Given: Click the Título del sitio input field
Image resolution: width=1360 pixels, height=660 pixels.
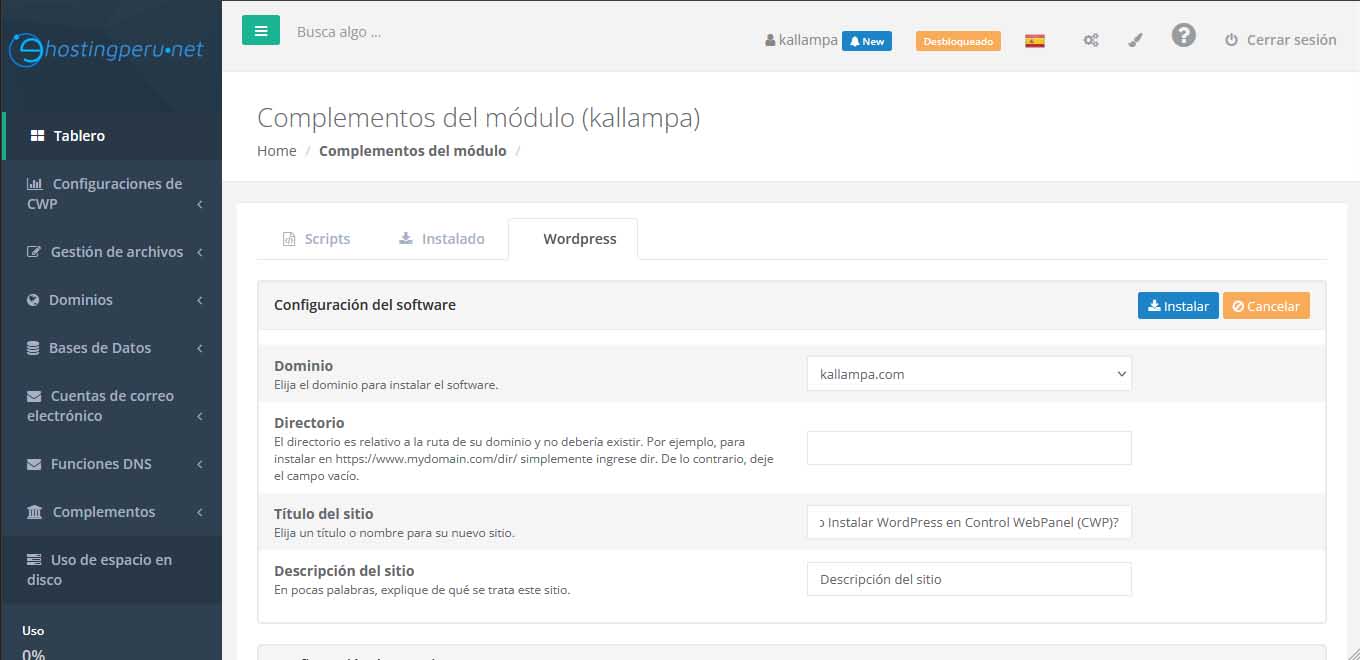Looking at the screenshot, I should click(969, 522).
